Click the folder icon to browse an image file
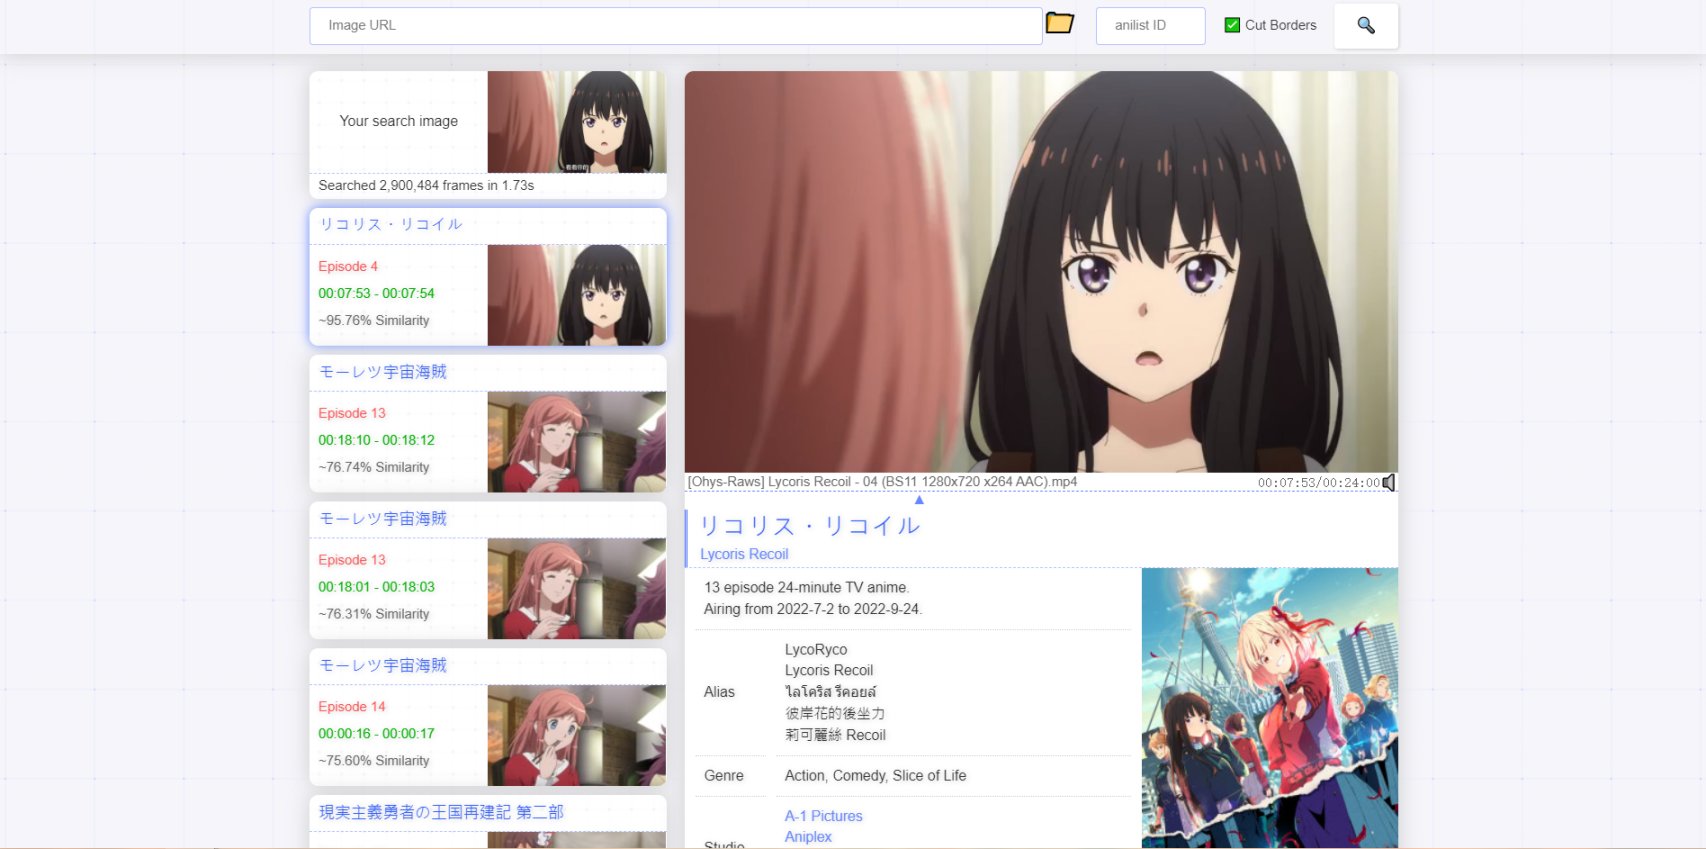1706x849 pixels. pos(1059,23)
